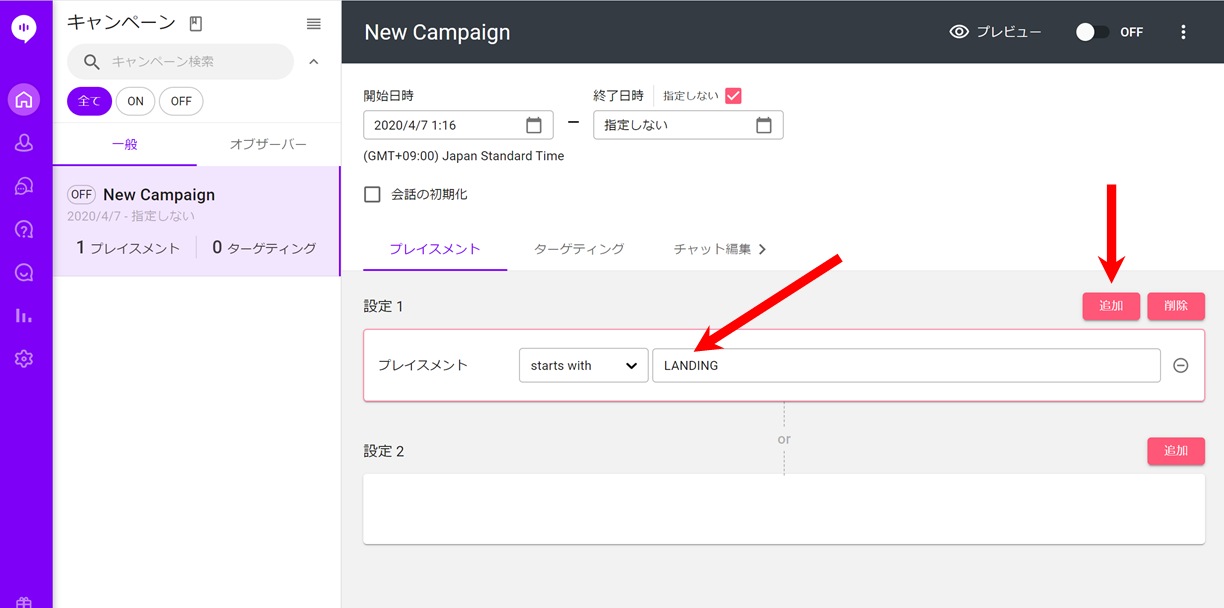This screenshot has width=1224, height=608.
Task: Select the ON filter chip
Action: pos(135,101)
